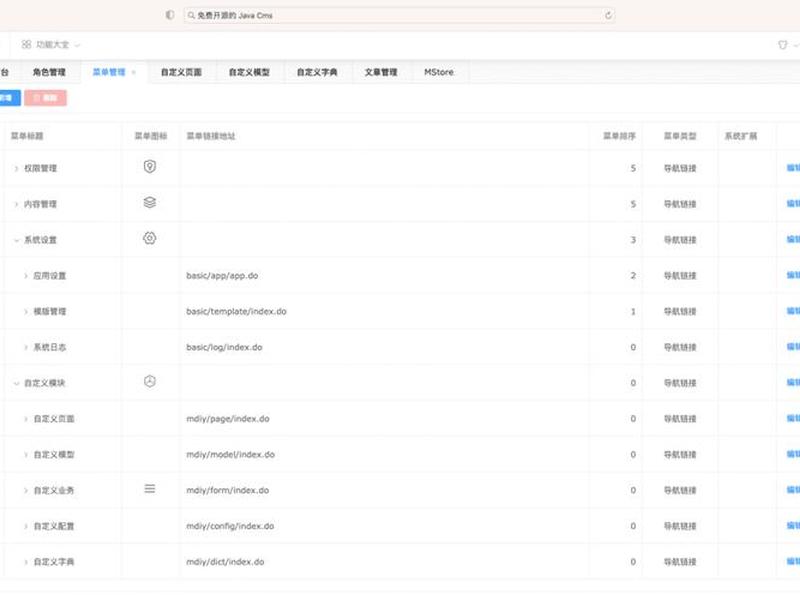
Task: Click the layers icon in 内容管理 row
Action: tap(149, 203)
